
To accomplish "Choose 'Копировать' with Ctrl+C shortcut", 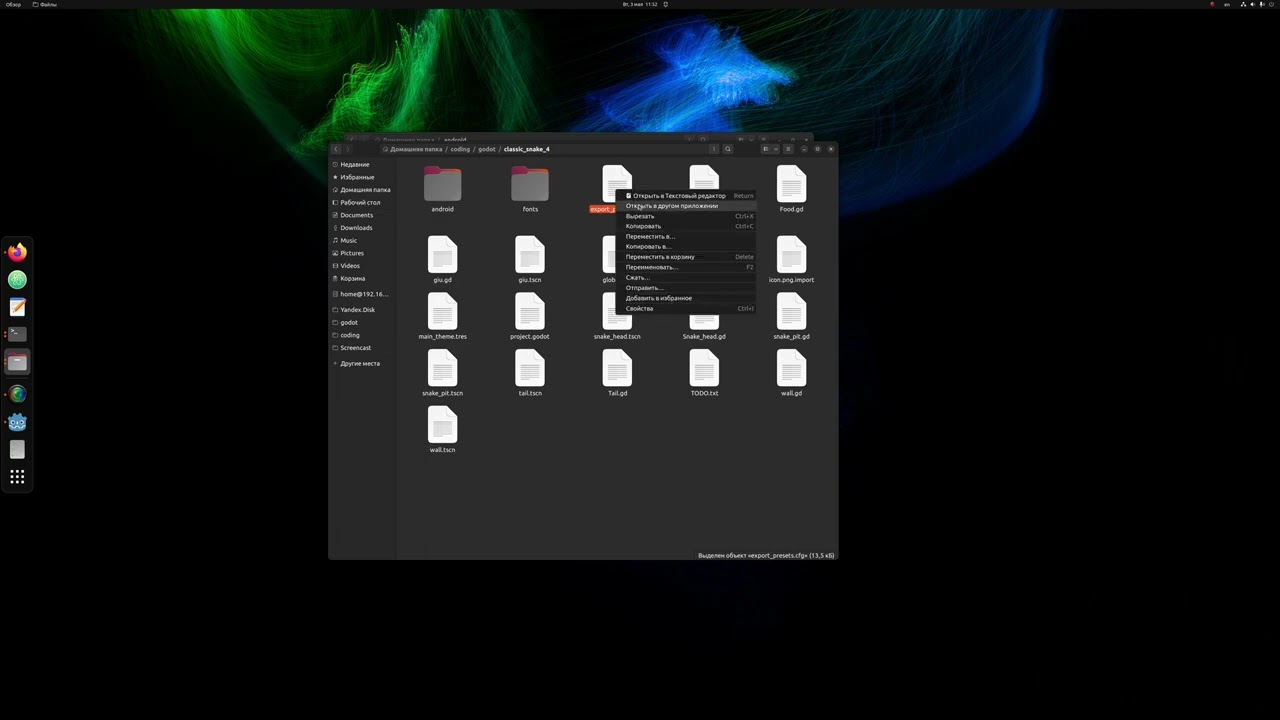I will (686, 226).
